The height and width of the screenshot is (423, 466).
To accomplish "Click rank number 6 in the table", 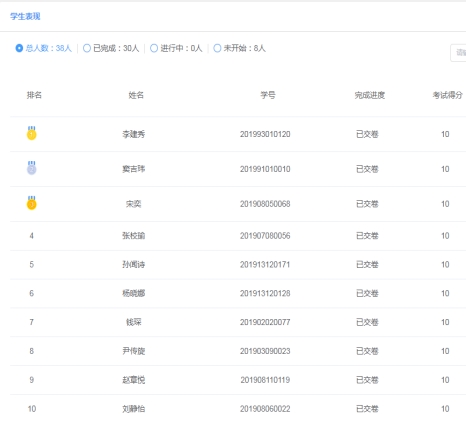I will coord(32,294).
